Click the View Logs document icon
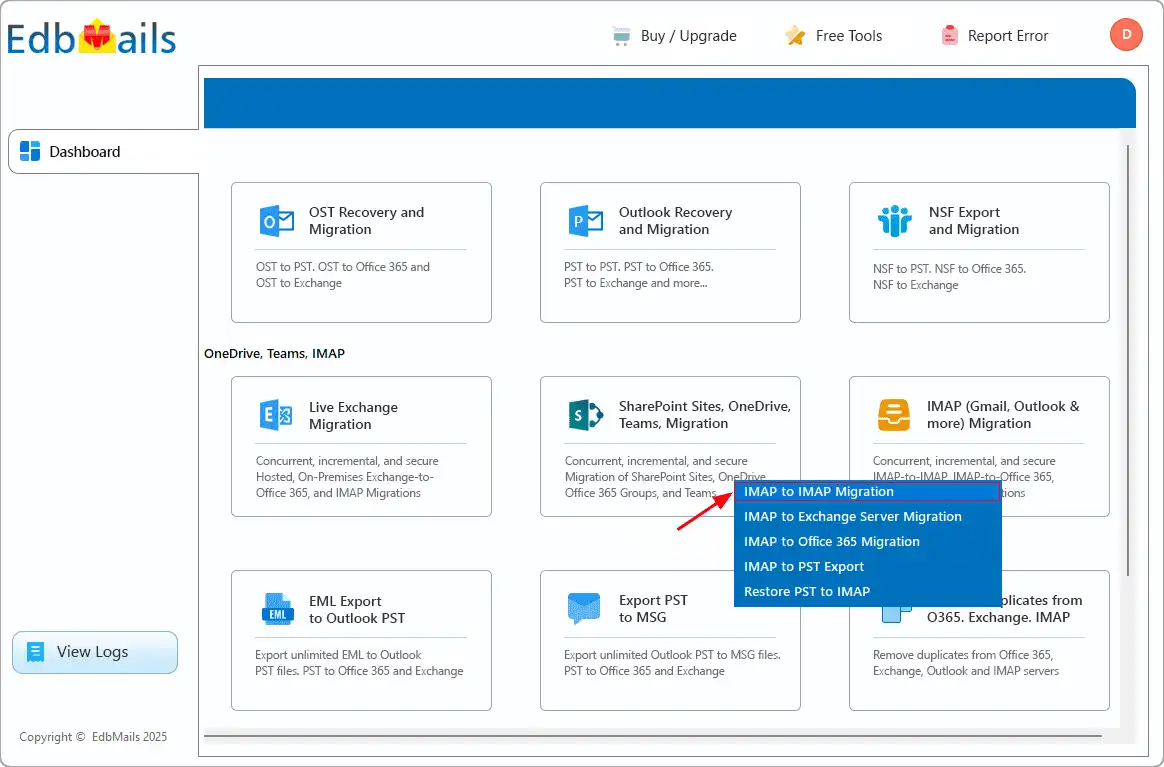 [x=36, y=652]
